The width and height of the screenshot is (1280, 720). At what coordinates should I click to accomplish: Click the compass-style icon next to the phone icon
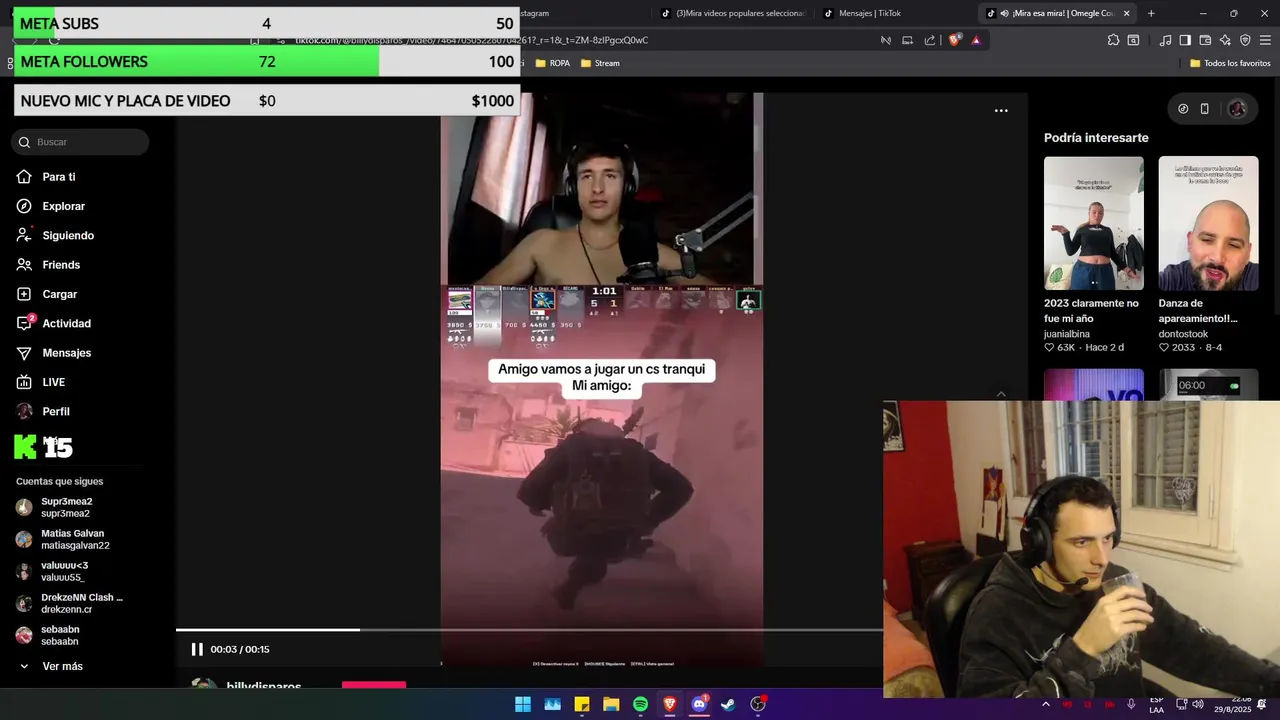(x=1183, y=109)
